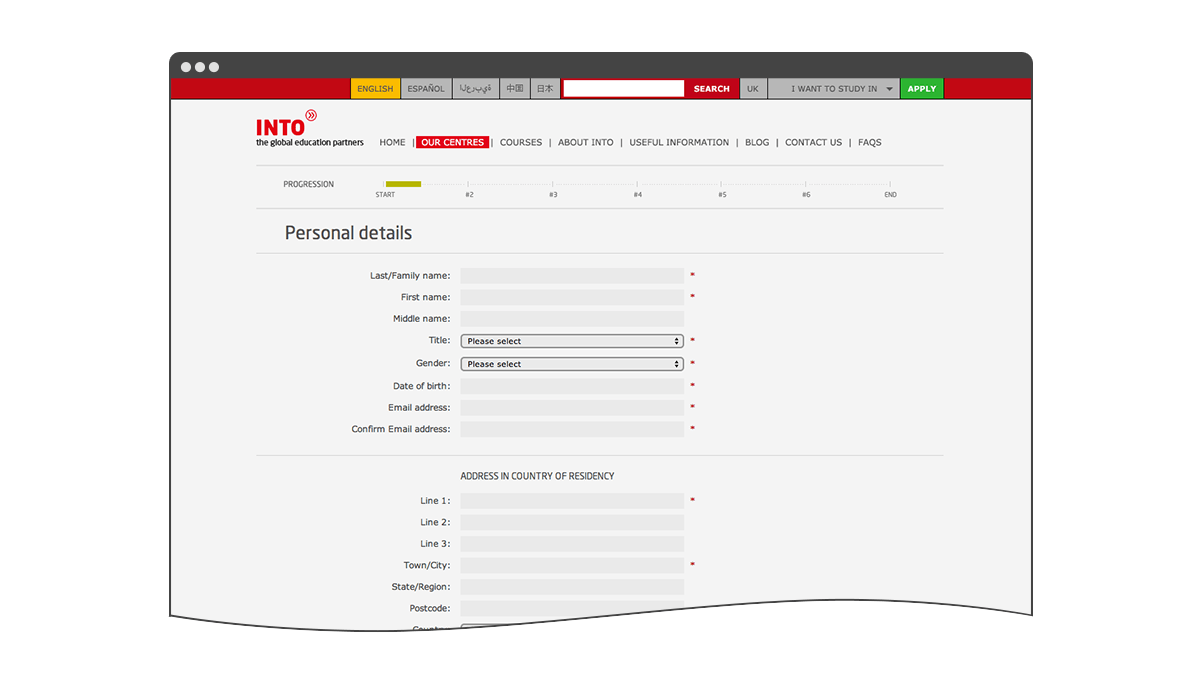Image resolution: width=1200 pixels, height=690 pixels.
Task: Click the Town/City label
Action: pos(427,566)
